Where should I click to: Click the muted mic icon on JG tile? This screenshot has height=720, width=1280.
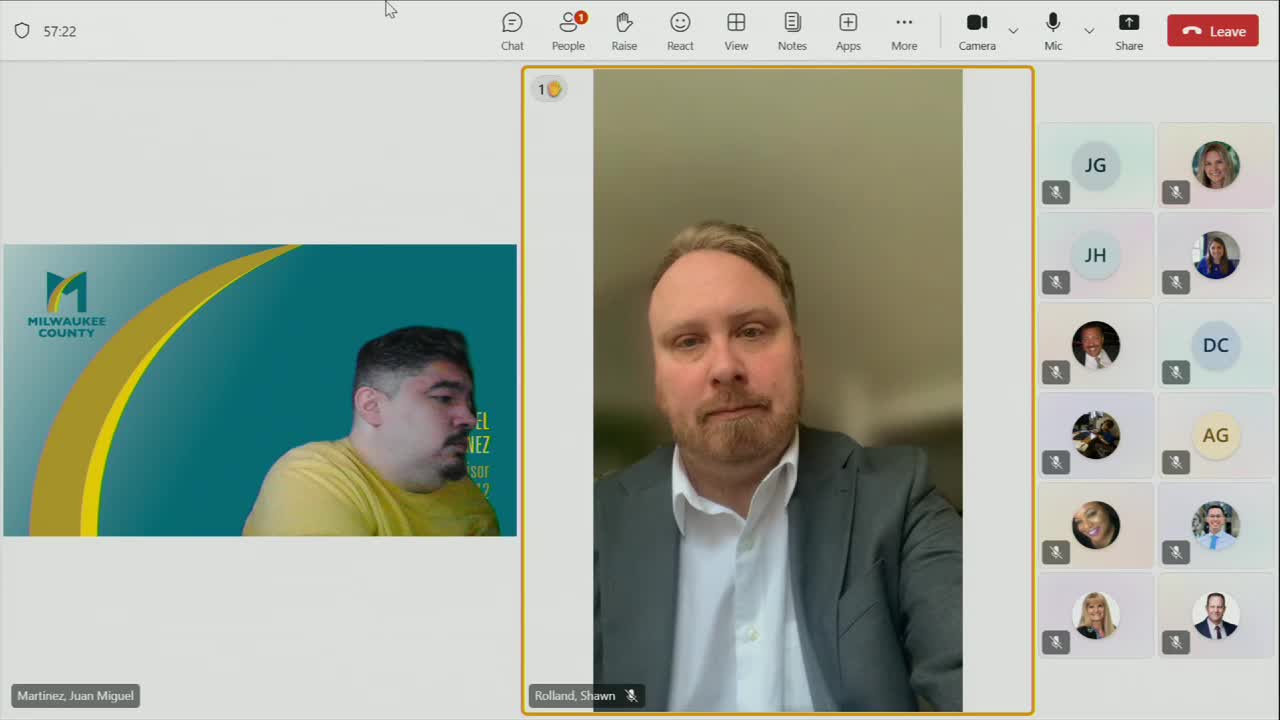tap(1056, 192)
